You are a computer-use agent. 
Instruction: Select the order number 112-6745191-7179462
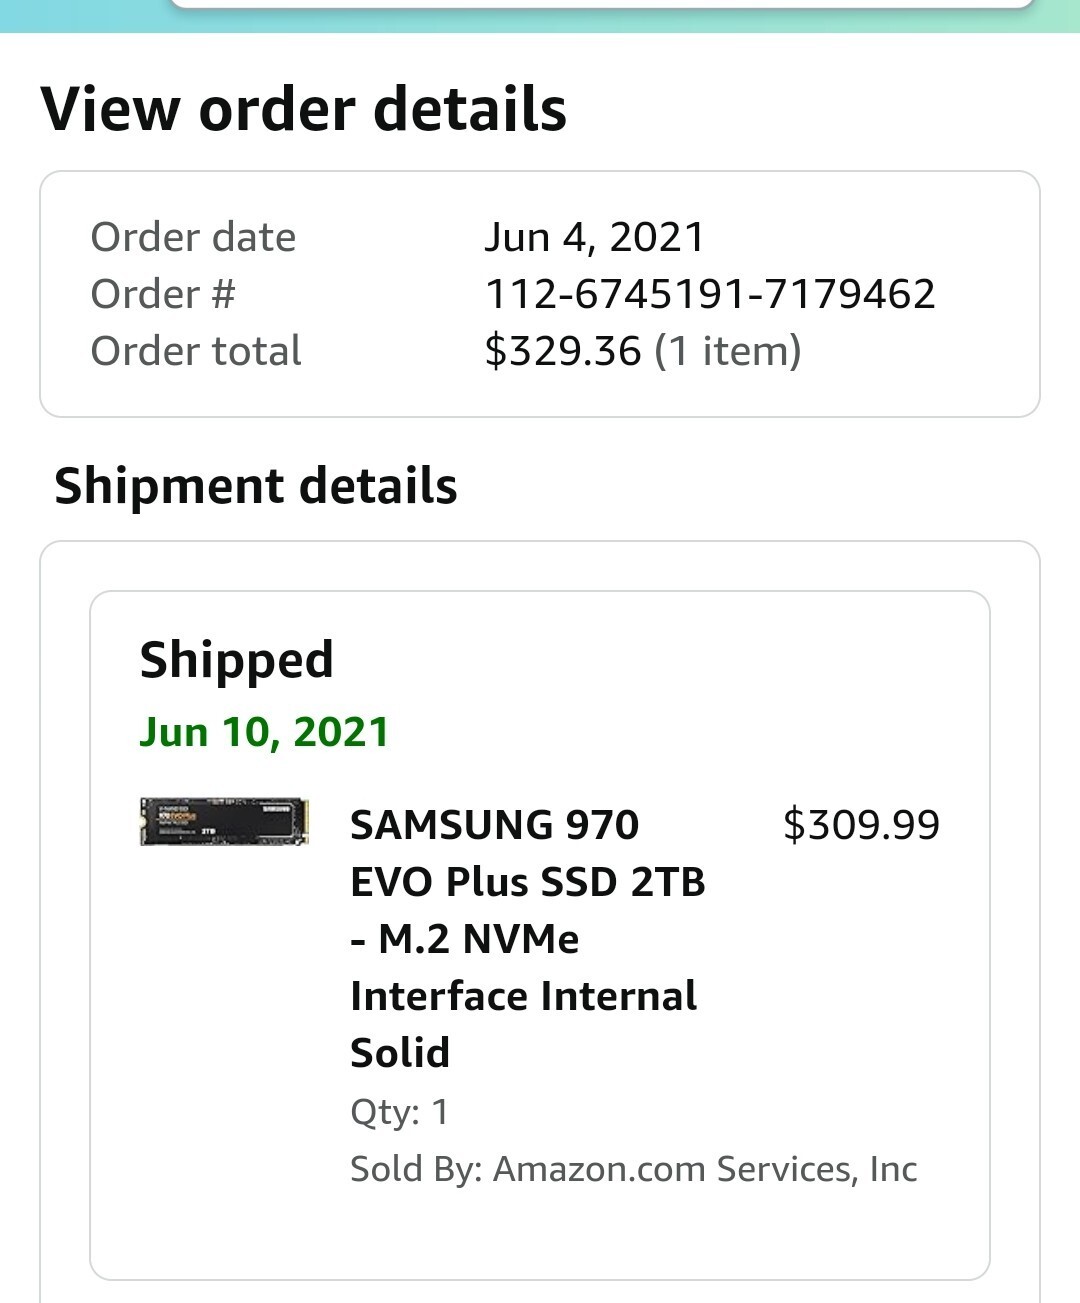pyautogui.click(x=710, y=294)
